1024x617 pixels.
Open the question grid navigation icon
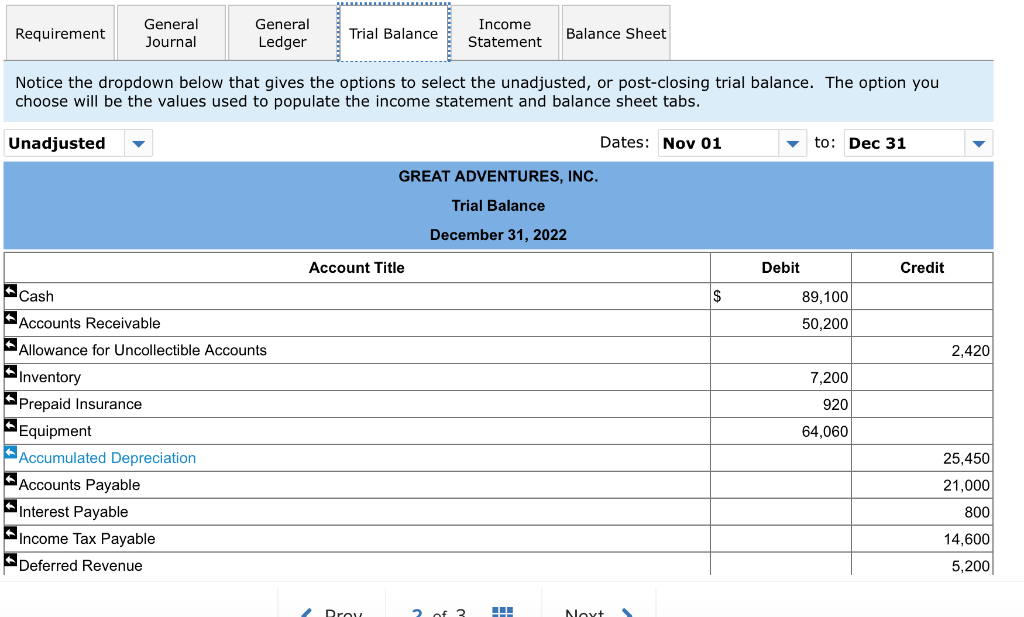(502, 612)
